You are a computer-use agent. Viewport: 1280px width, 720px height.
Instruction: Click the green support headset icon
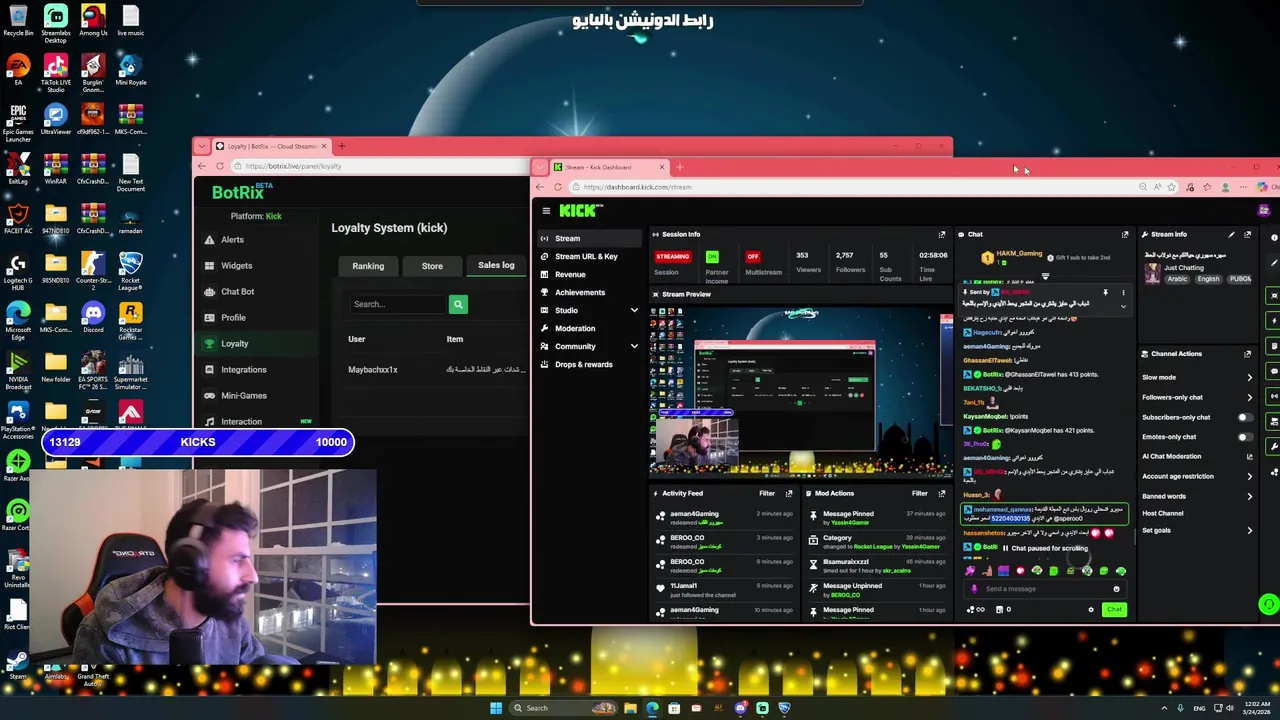(1268, 604)
